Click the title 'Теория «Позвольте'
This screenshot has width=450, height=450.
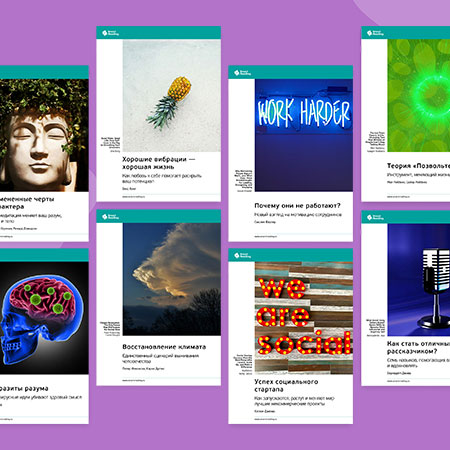tap(418, 166)
